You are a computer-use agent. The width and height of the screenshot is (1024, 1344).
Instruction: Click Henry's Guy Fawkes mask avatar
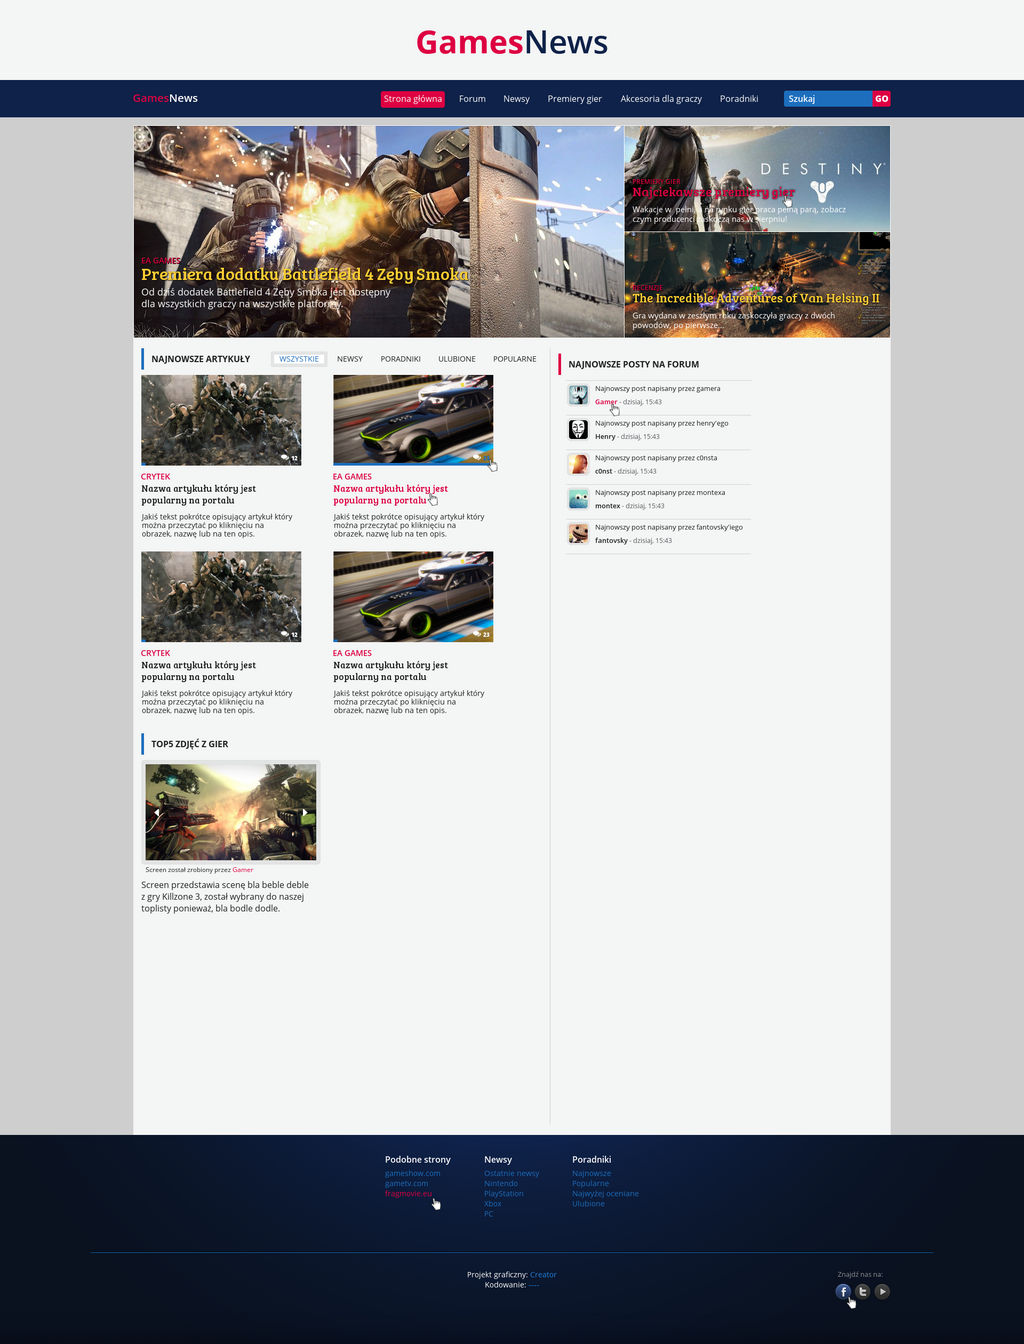click(x=578, y=430)
